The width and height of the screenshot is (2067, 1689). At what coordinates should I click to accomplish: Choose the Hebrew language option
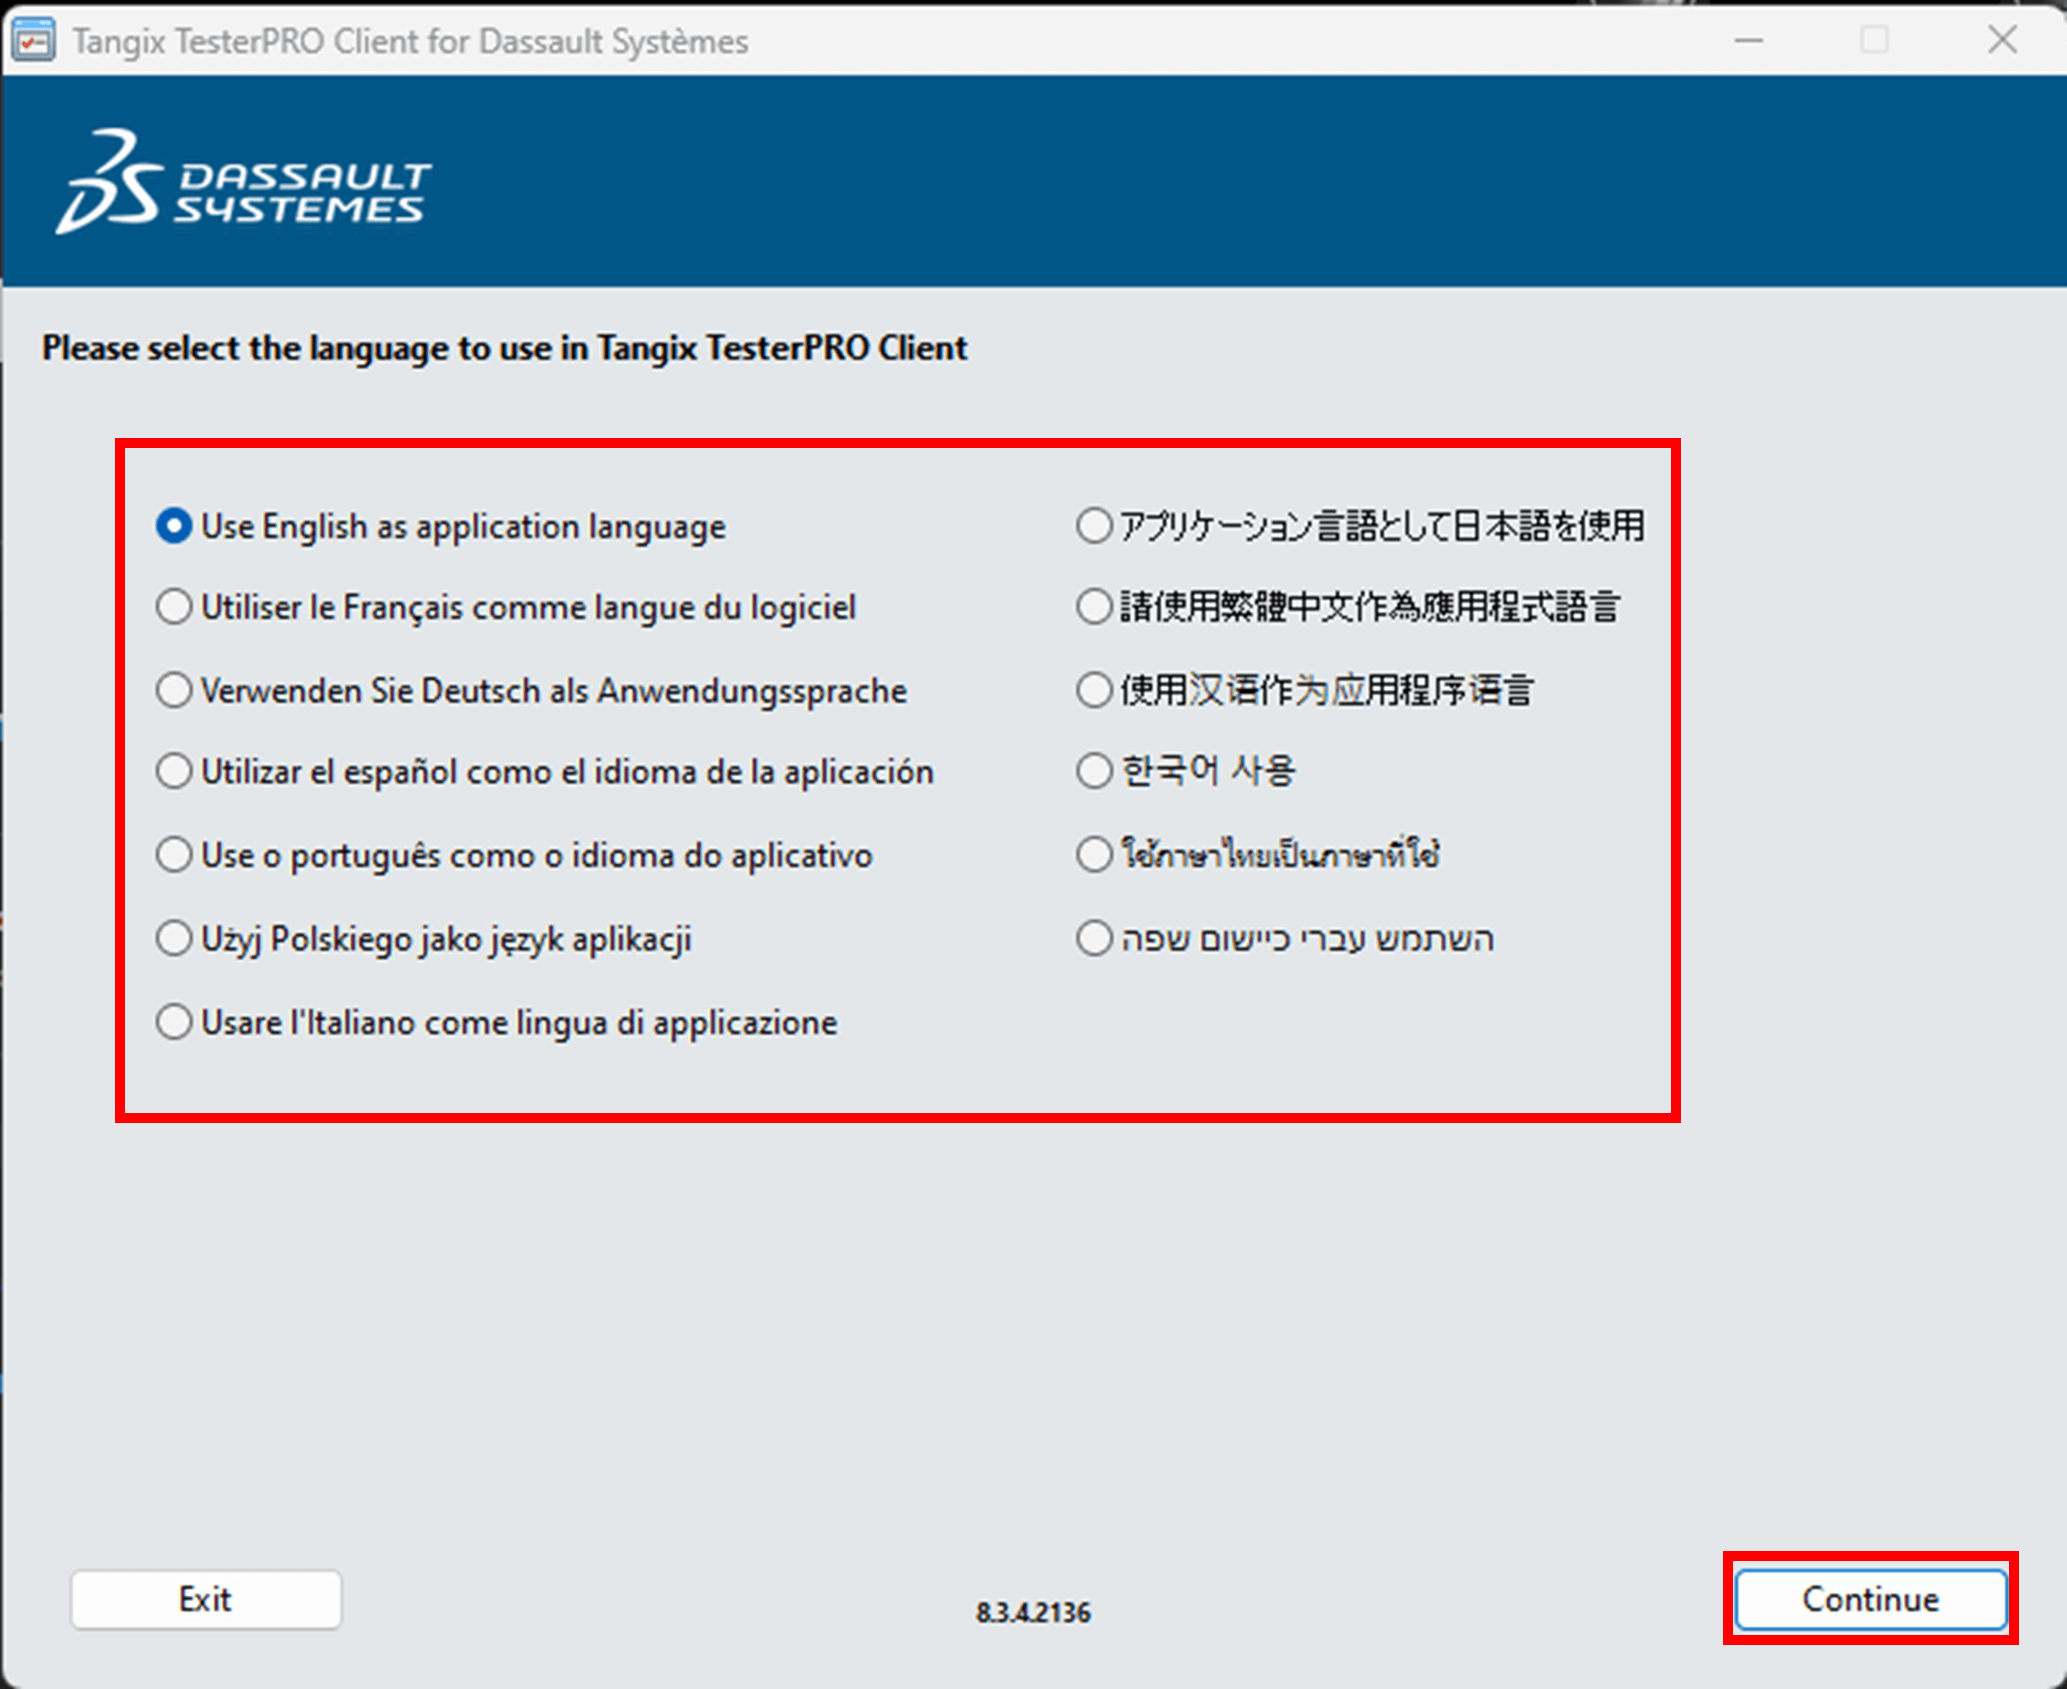[x=1094, y=938]
